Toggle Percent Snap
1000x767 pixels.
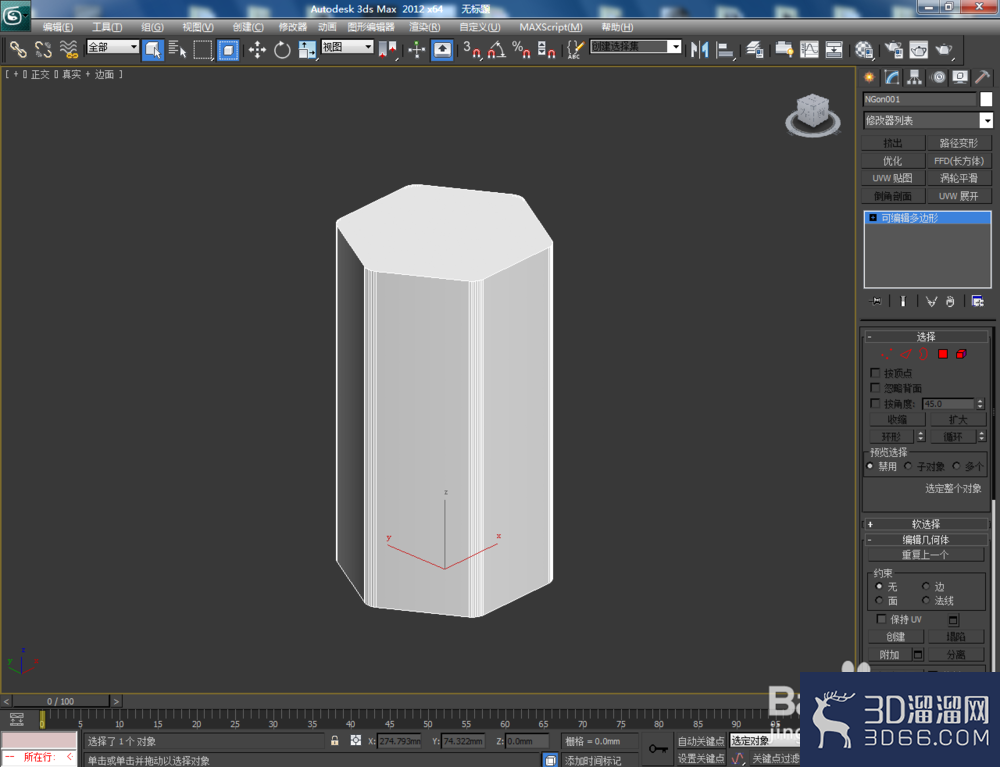click(522, 49)
